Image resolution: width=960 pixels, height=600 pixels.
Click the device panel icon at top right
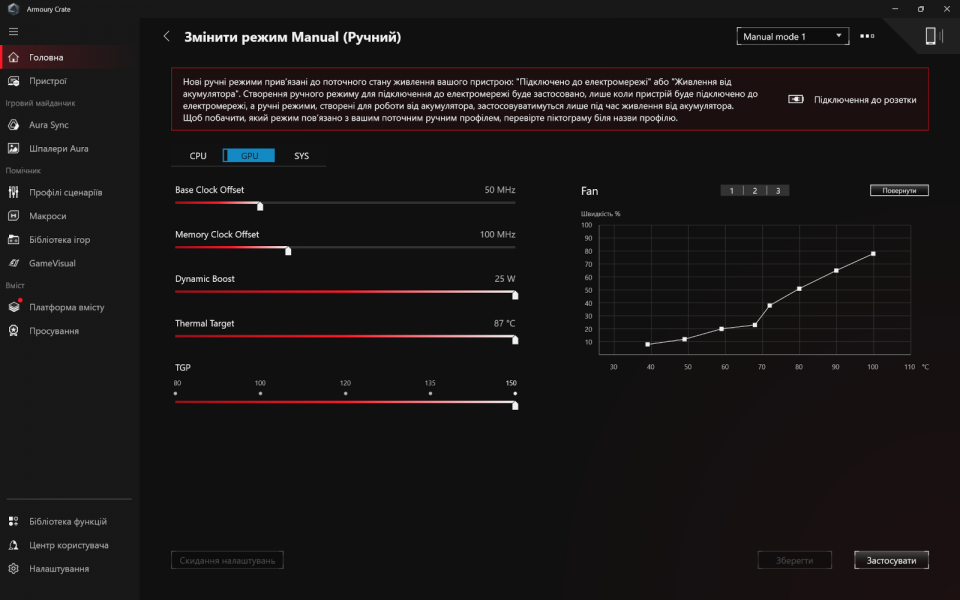point(932,36)
